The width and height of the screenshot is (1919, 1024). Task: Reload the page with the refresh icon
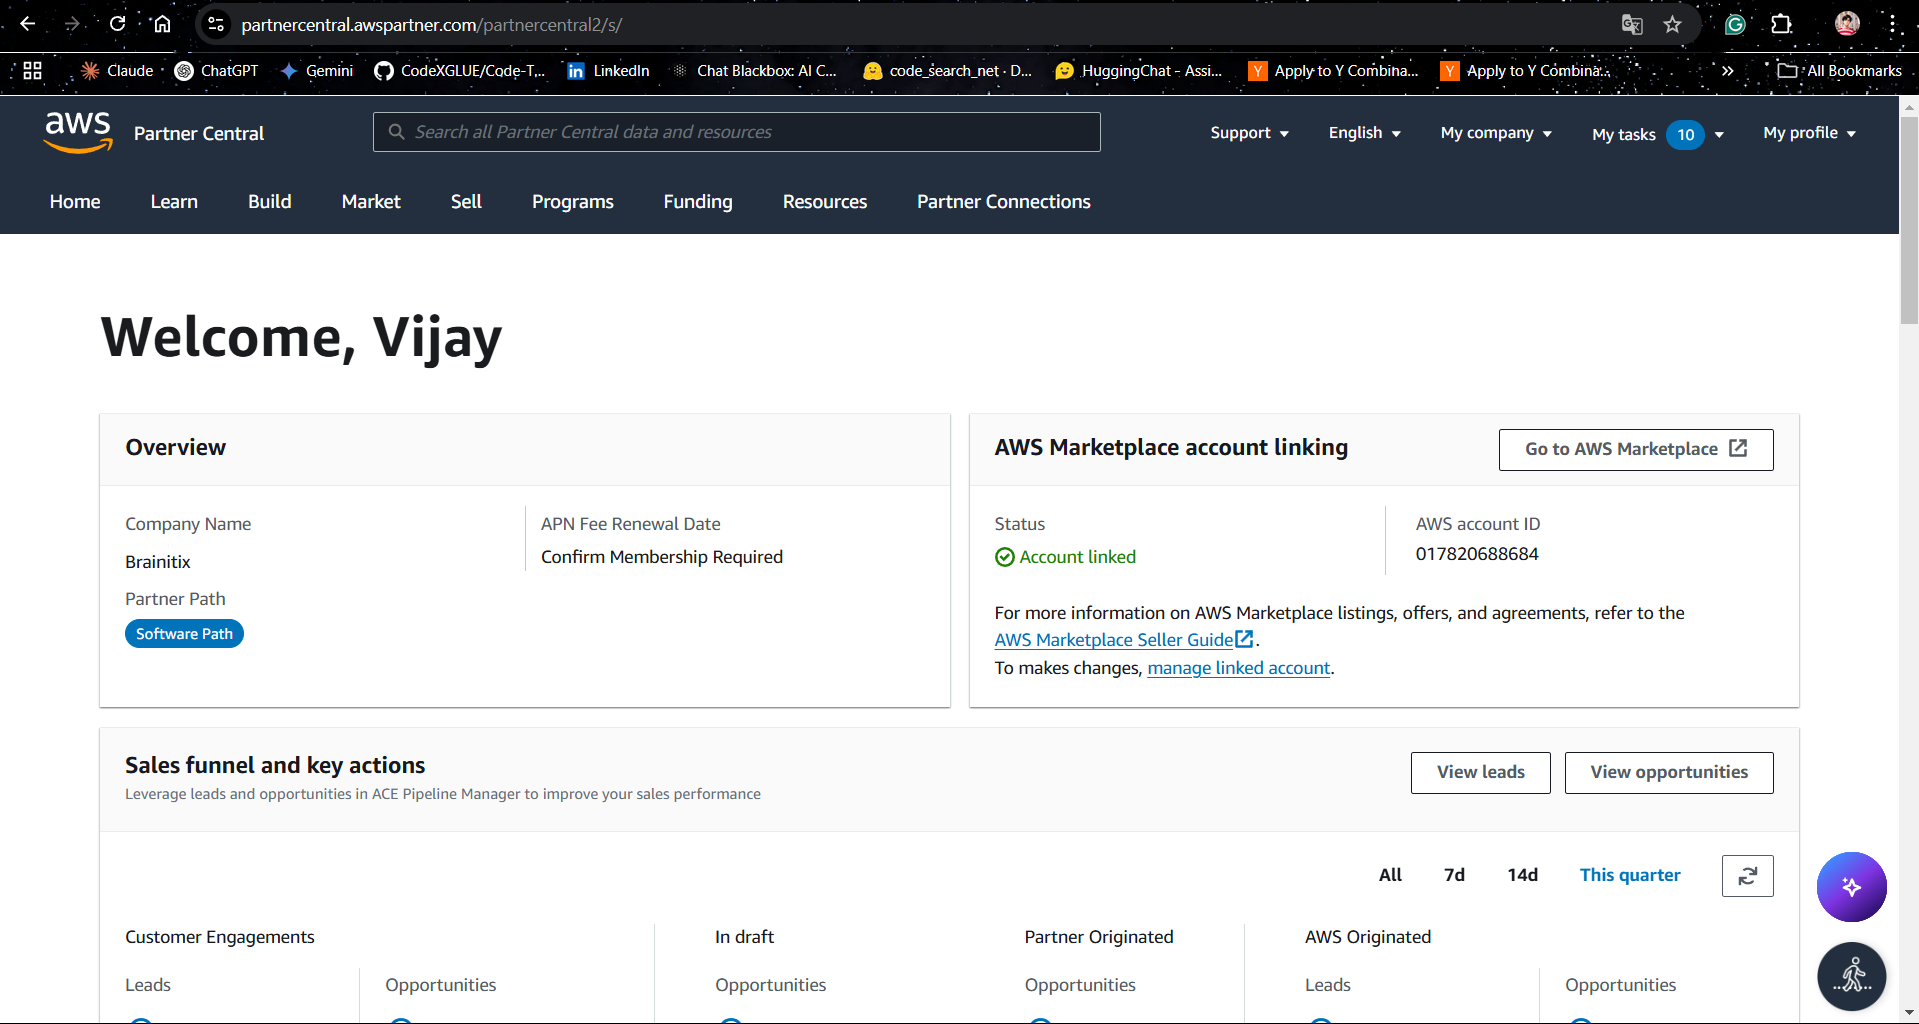point(118,24)
